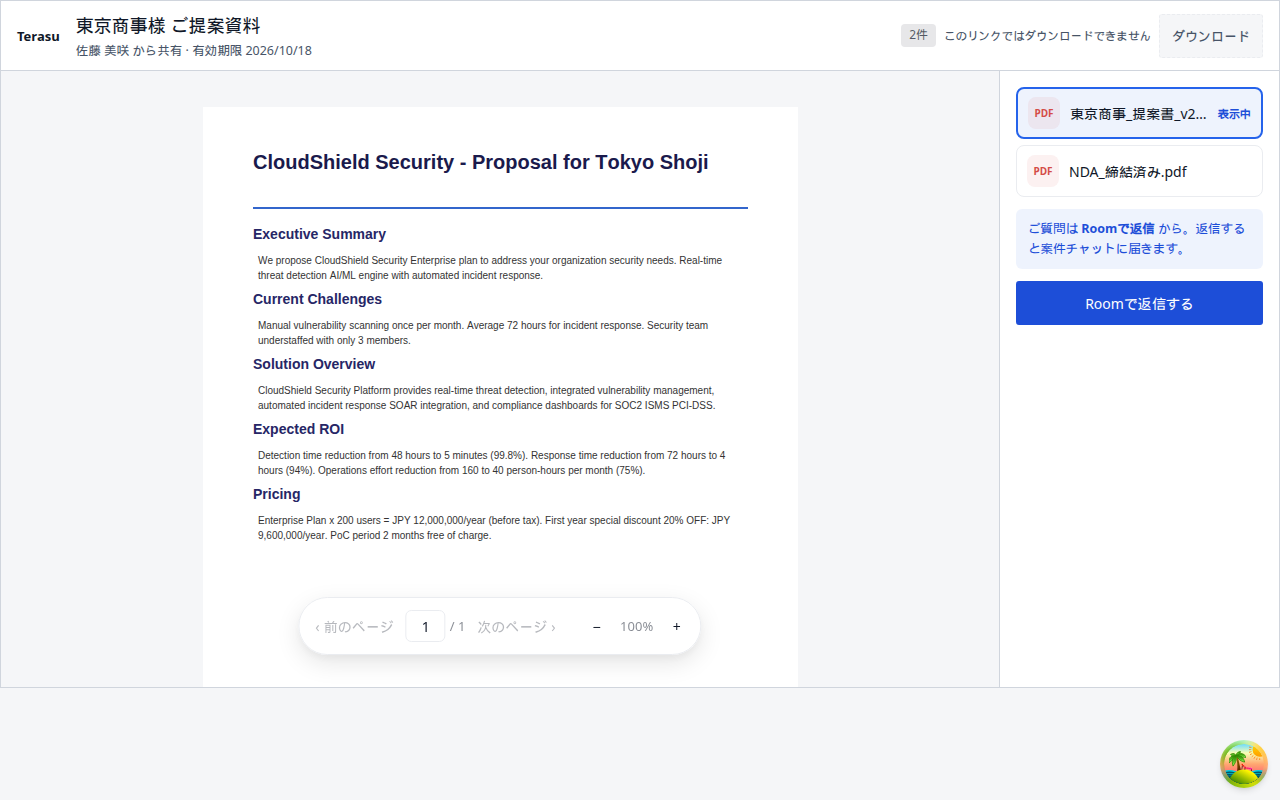The image size is (1280, 800).
Task: Click the 100% zoom level value
Action: click(x=637, y=627)
